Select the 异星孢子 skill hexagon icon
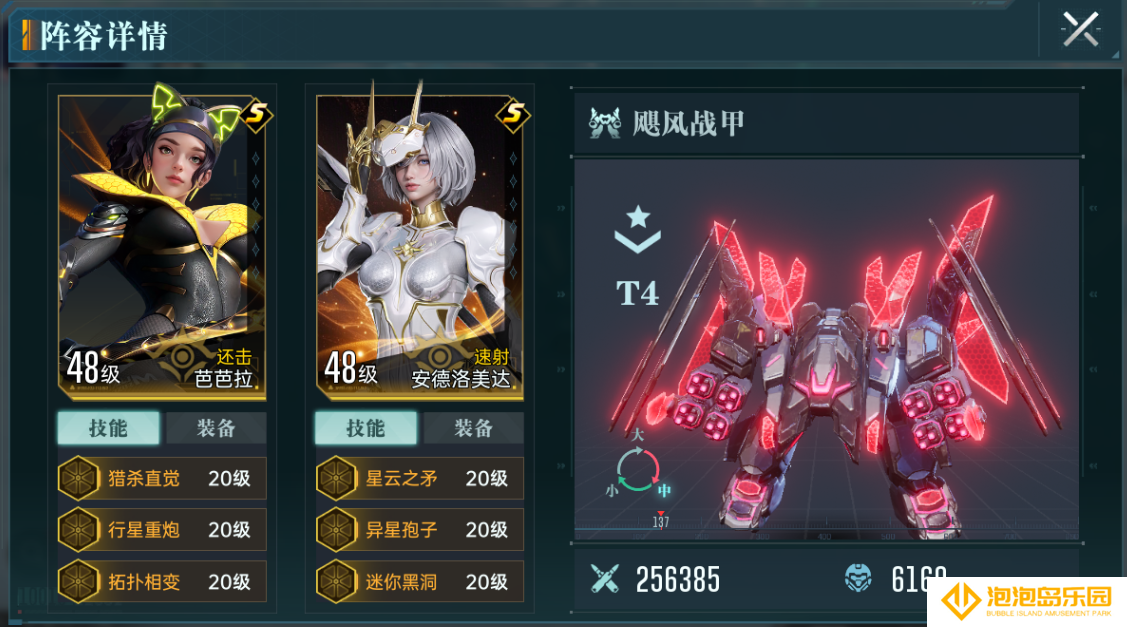The height and width of the screenshot is (627, 1127). tap(336, 530)
